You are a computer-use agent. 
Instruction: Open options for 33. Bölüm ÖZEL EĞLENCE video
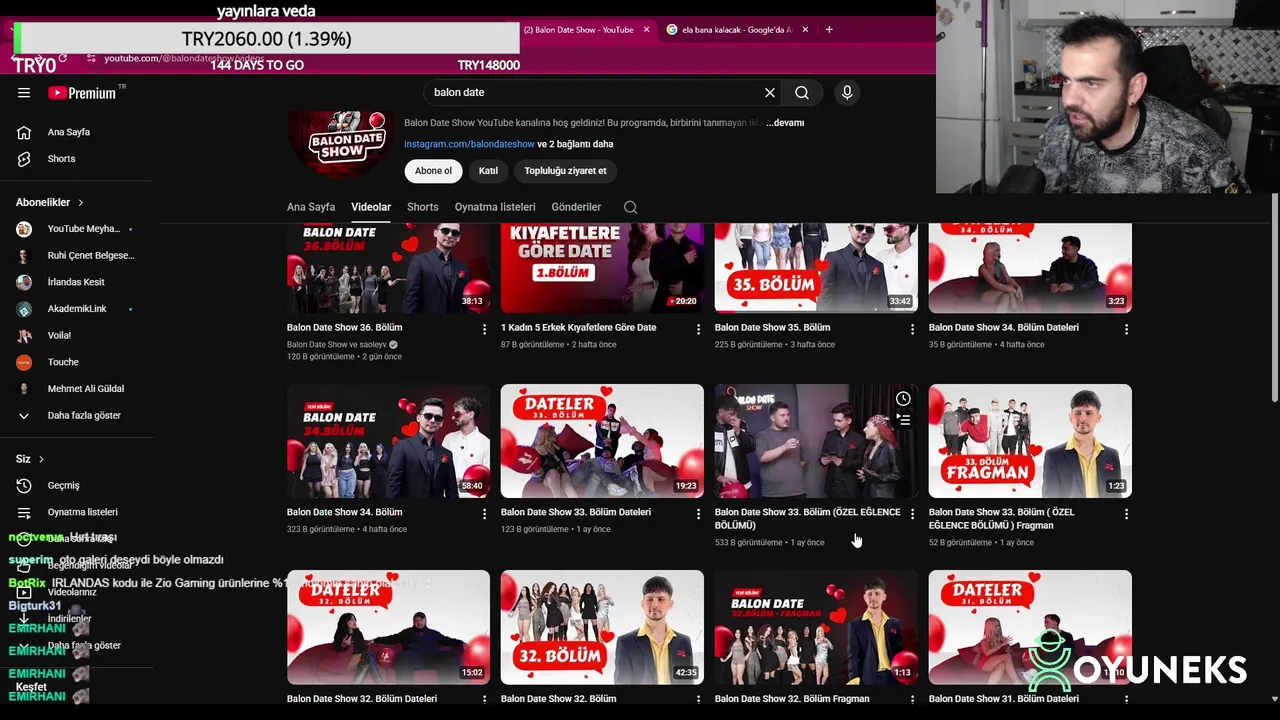pos(912,514)
